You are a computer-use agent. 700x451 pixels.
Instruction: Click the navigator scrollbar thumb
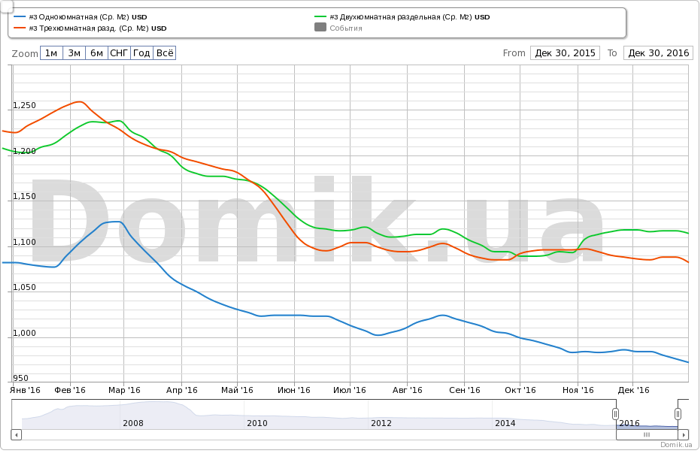[x=647, y=434]
